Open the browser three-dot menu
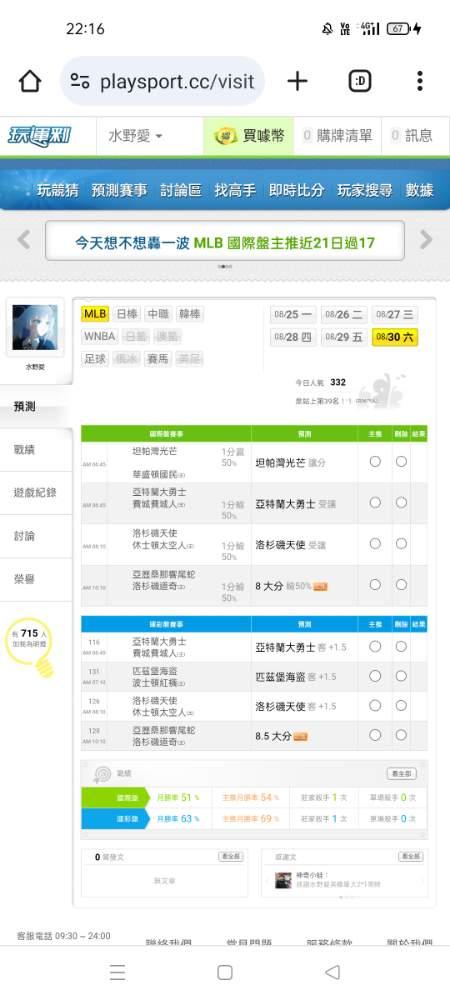Screen dimensions: 450x1000 pyautogui.click(x=419, y=81)
